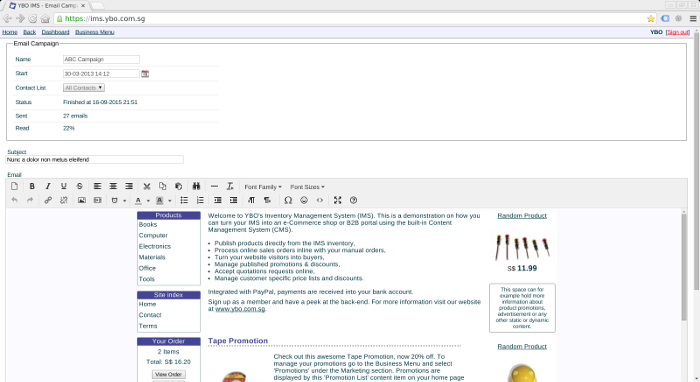This screenshot has height=382, width=700.
Task: Toggle underline formatting
Action: tap(63, 186)
